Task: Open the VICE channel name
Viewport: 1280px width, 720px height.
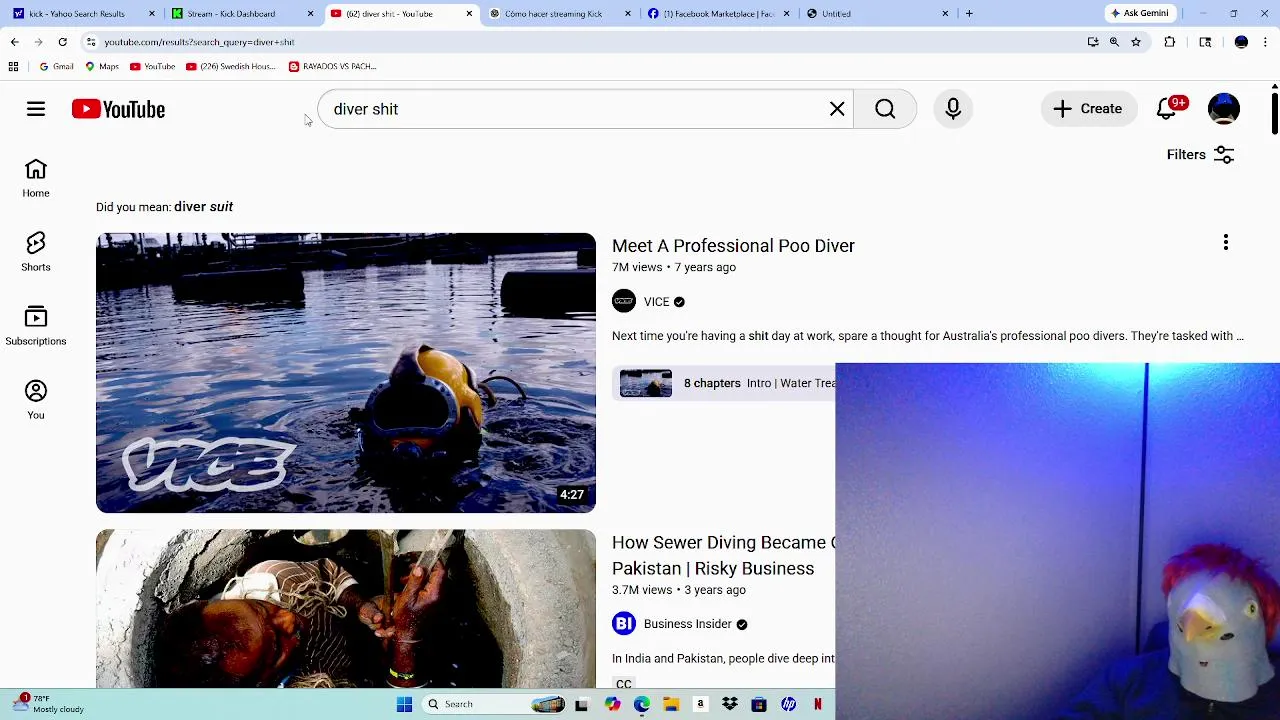Action: pyautogui.click(x=656, y=302)
